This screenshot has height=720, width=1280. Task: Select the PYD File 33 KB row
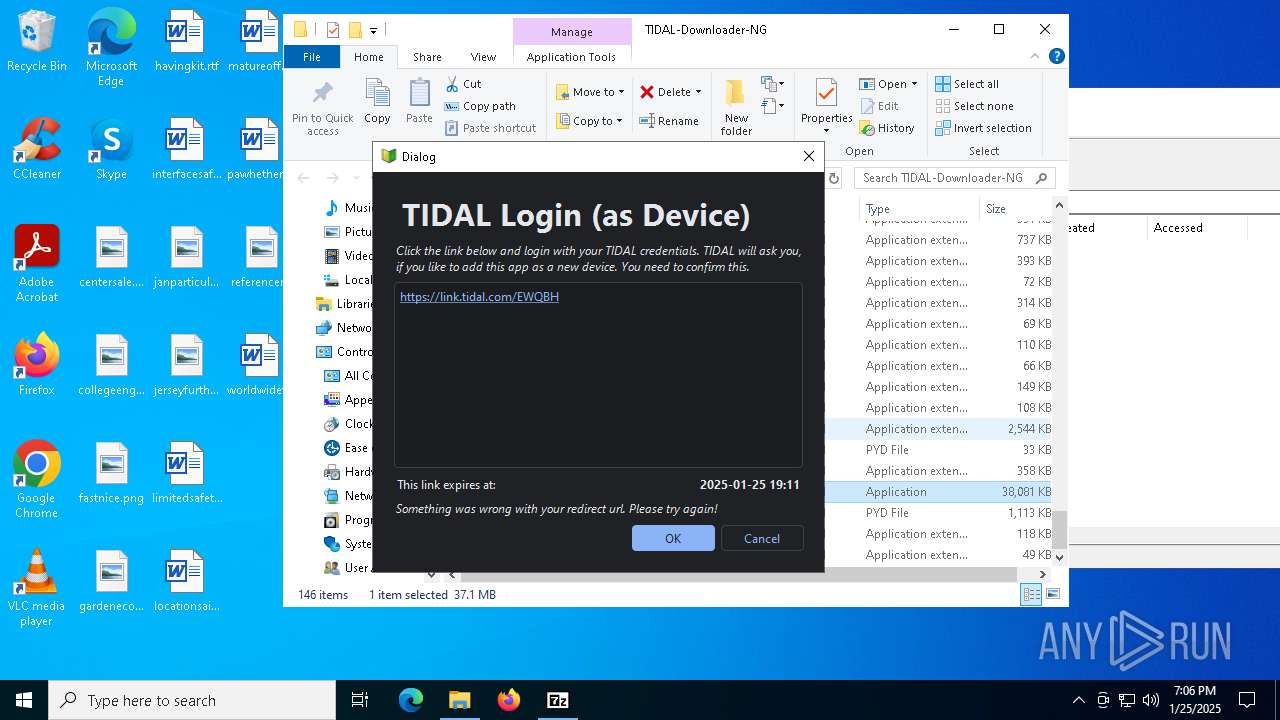click(939, 450)
